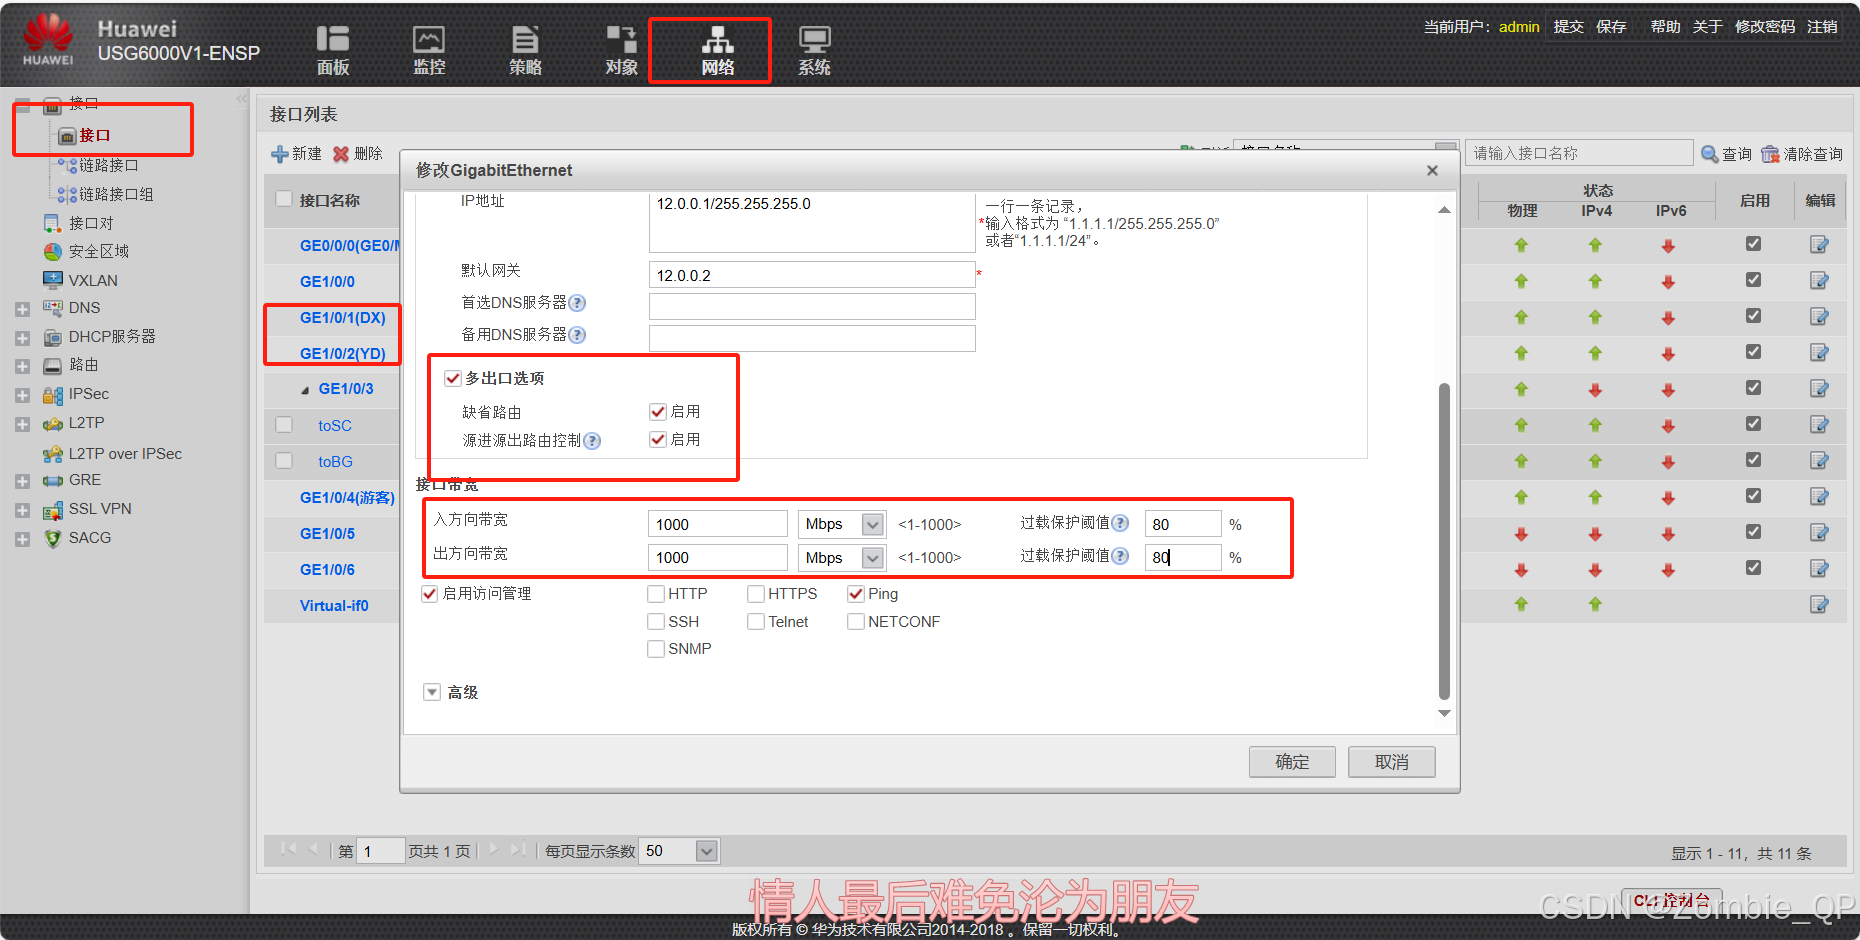Click outbound 过载保护阈值 help icon

(x=1120, y=556)
